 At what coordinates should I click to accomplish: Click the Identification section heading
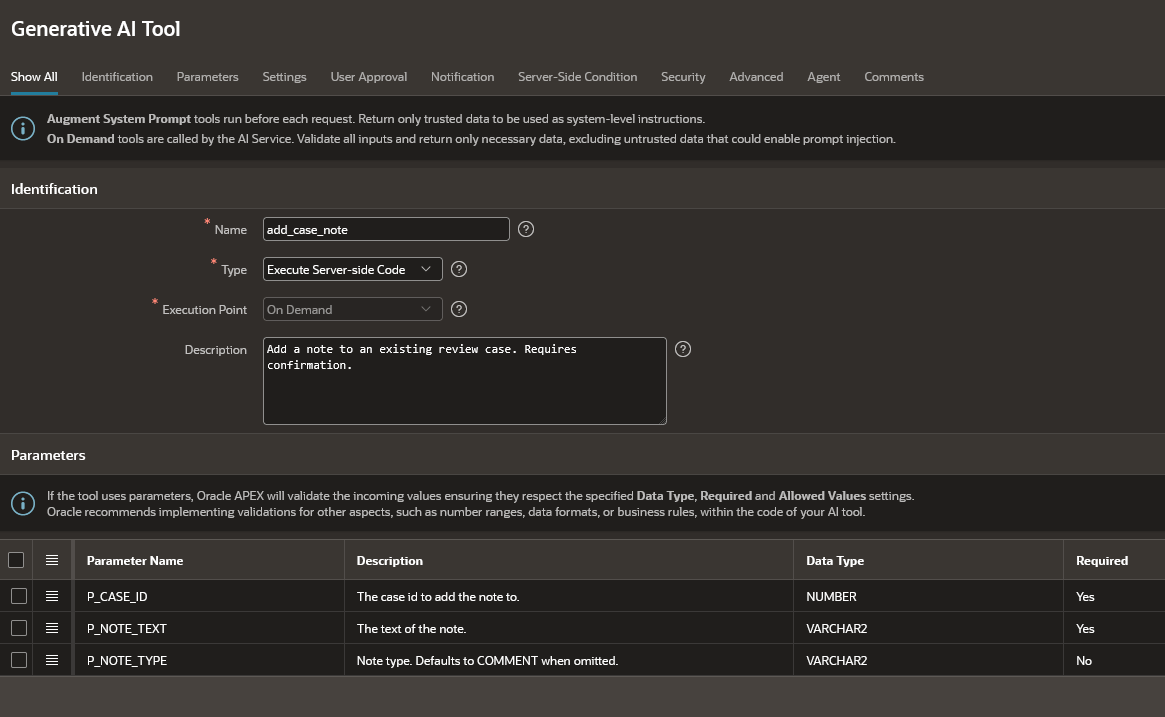pos(54,189)
